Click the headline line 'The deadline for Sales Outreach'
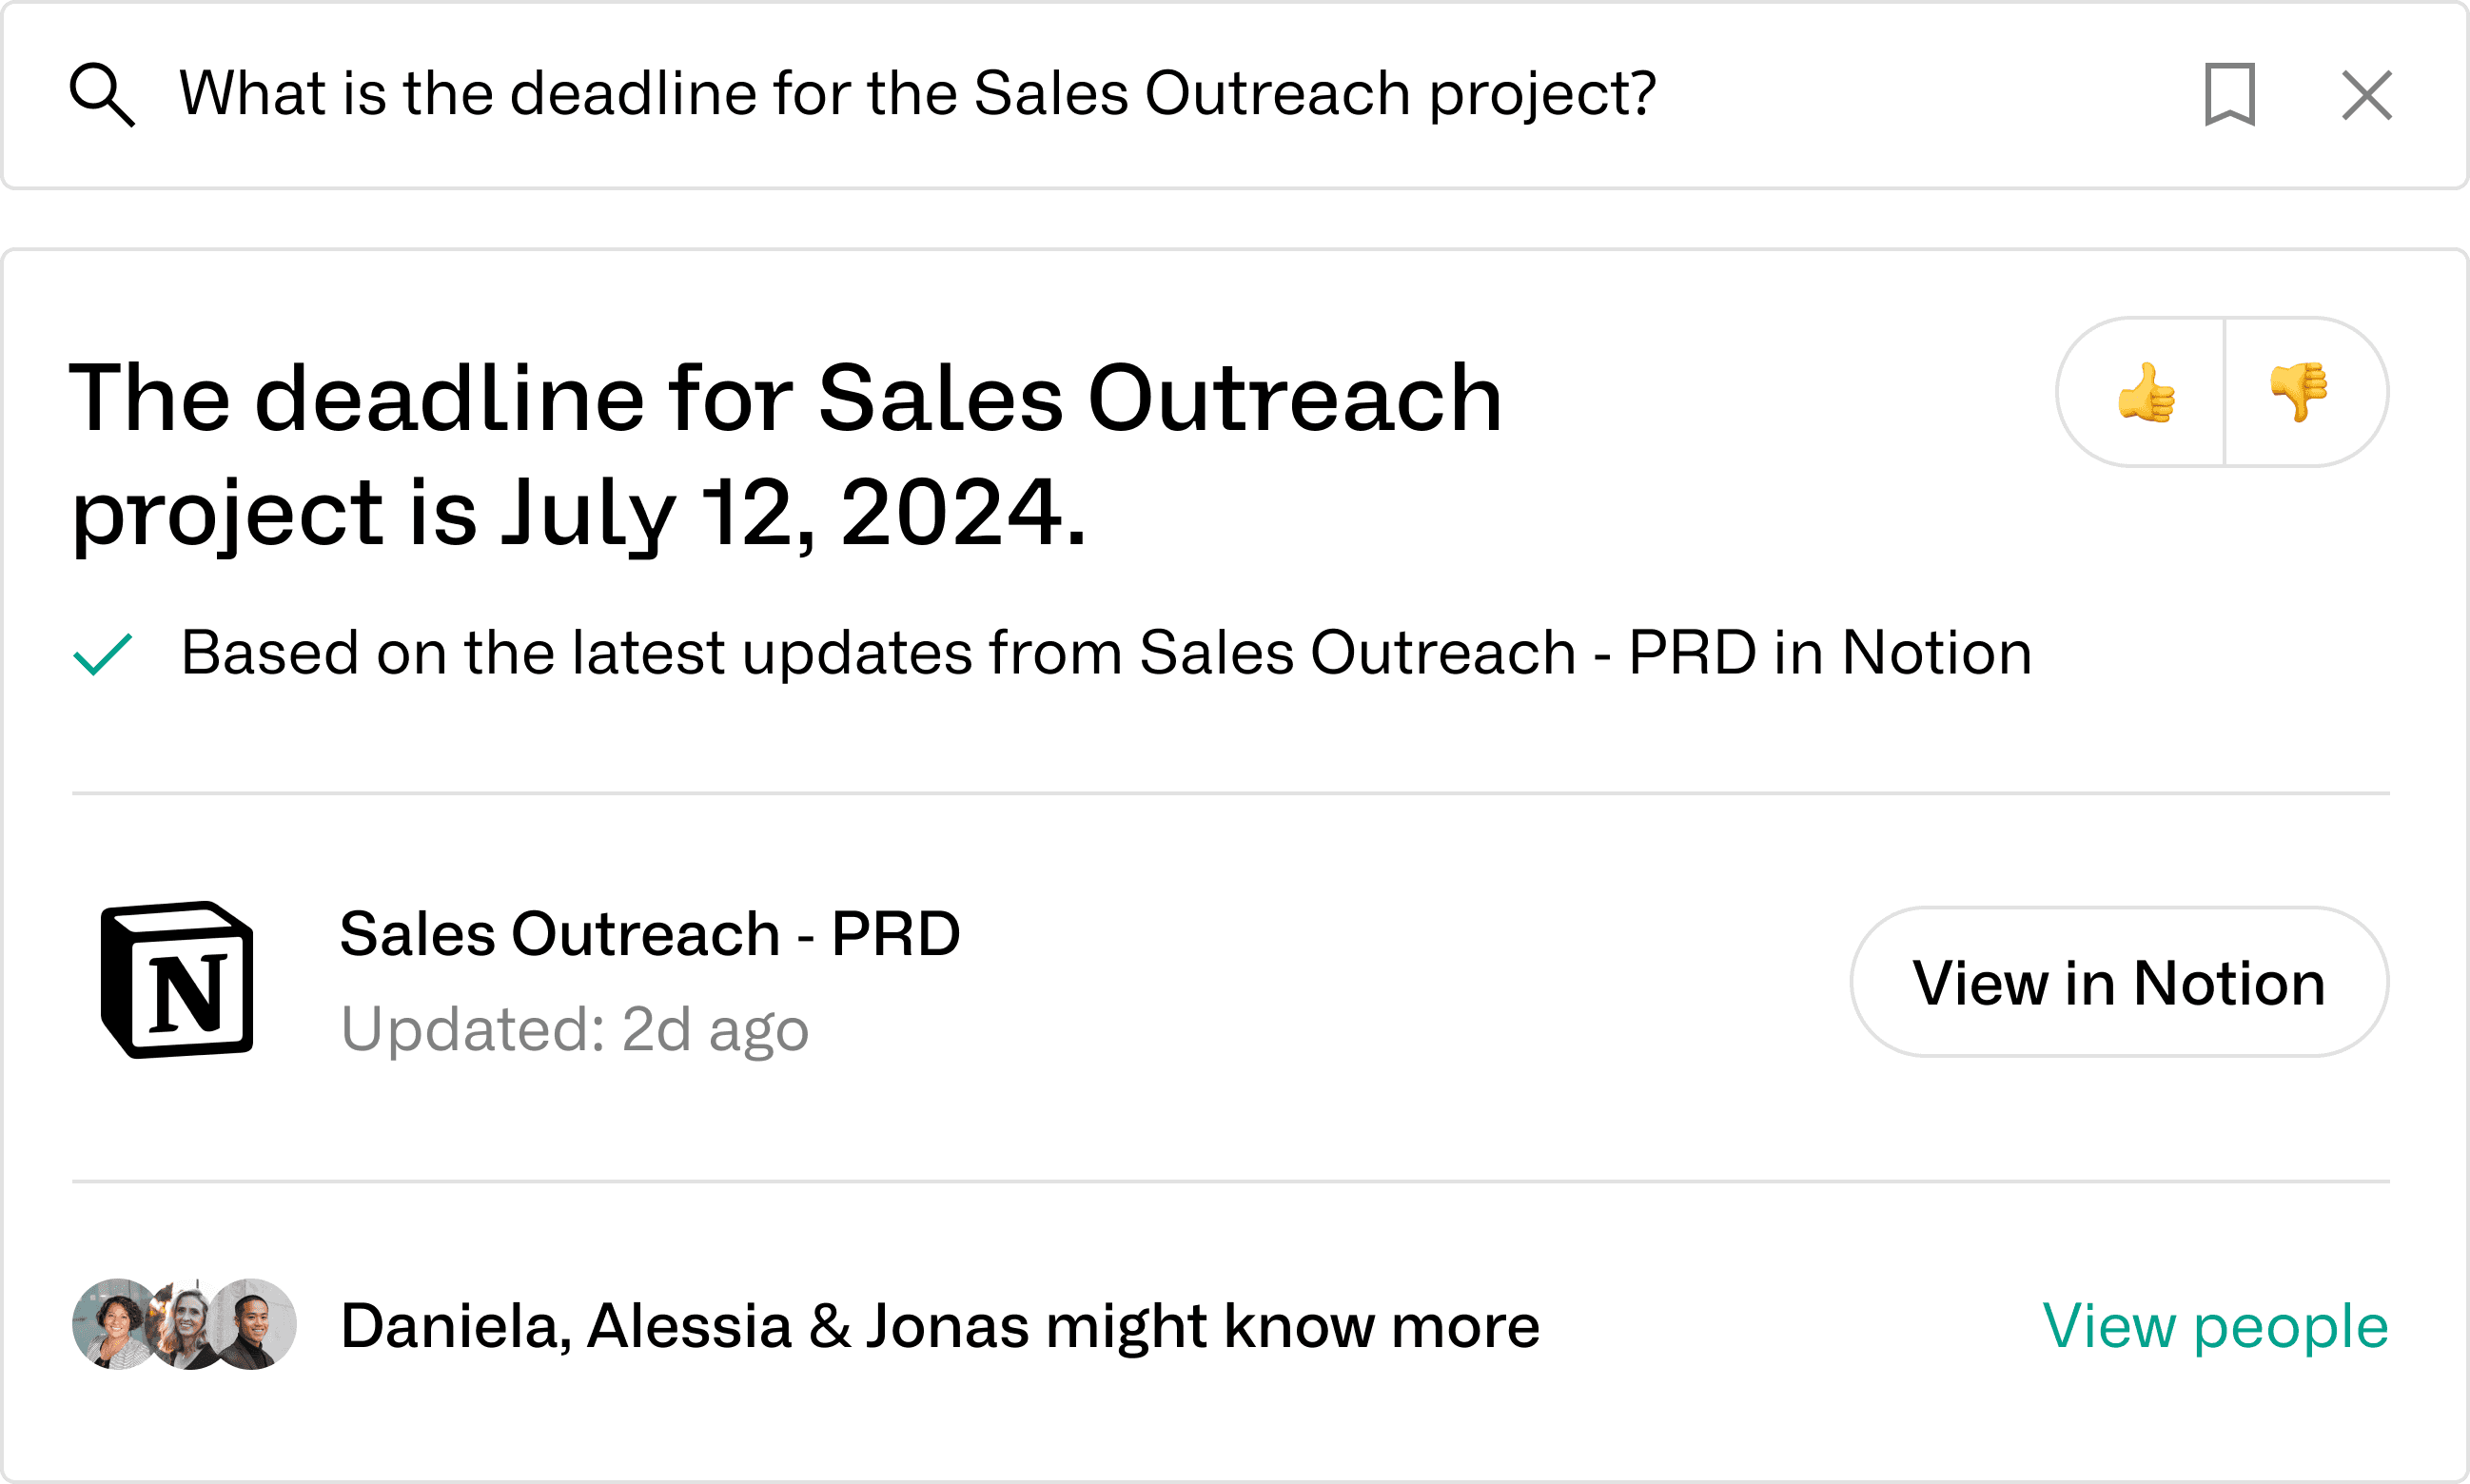 785,398
